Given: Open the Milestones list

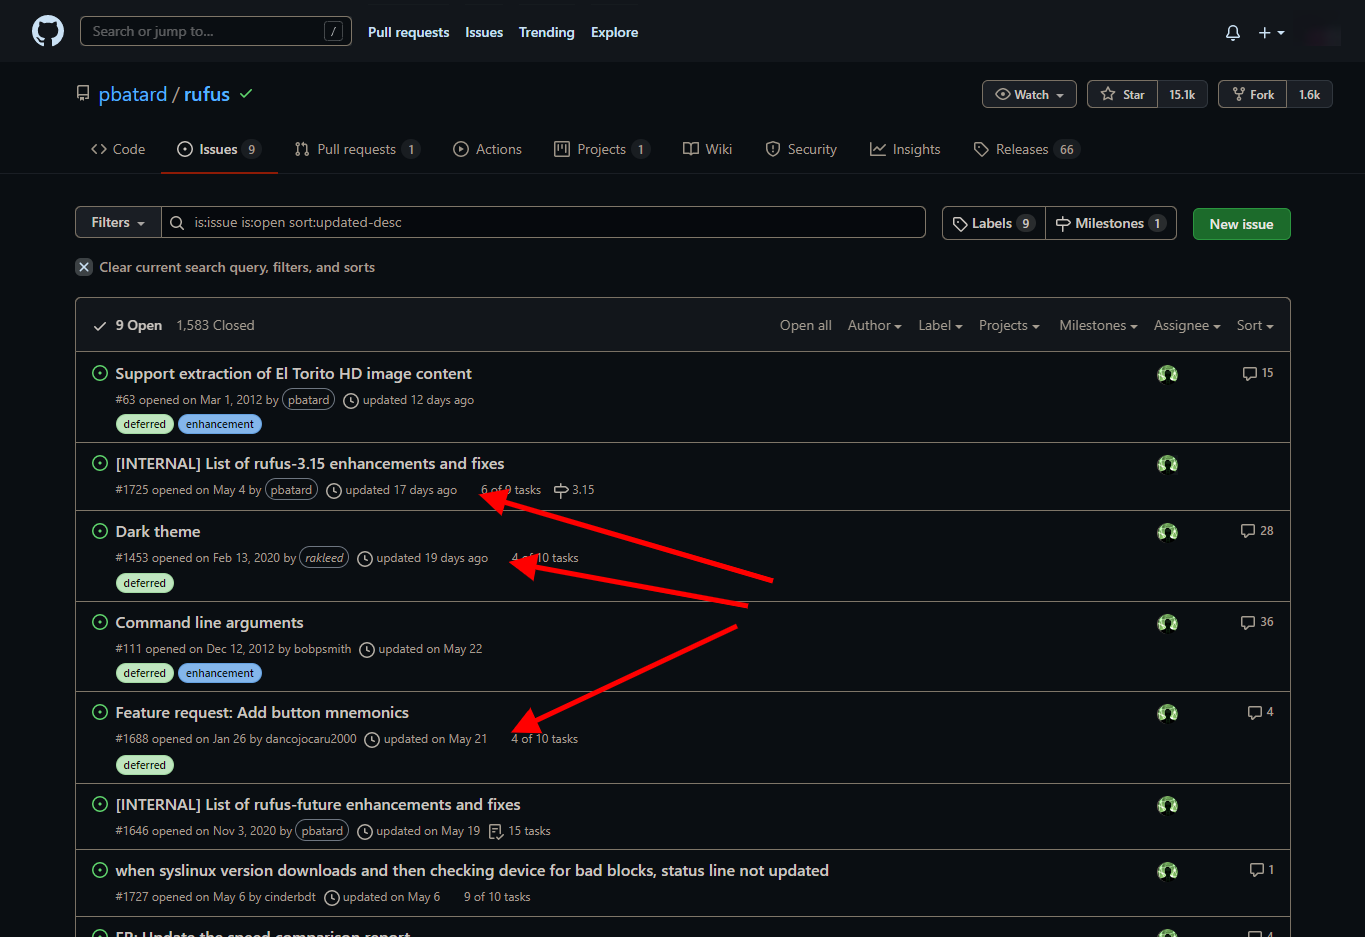Looking at the screenshot, I should 1111,223.
